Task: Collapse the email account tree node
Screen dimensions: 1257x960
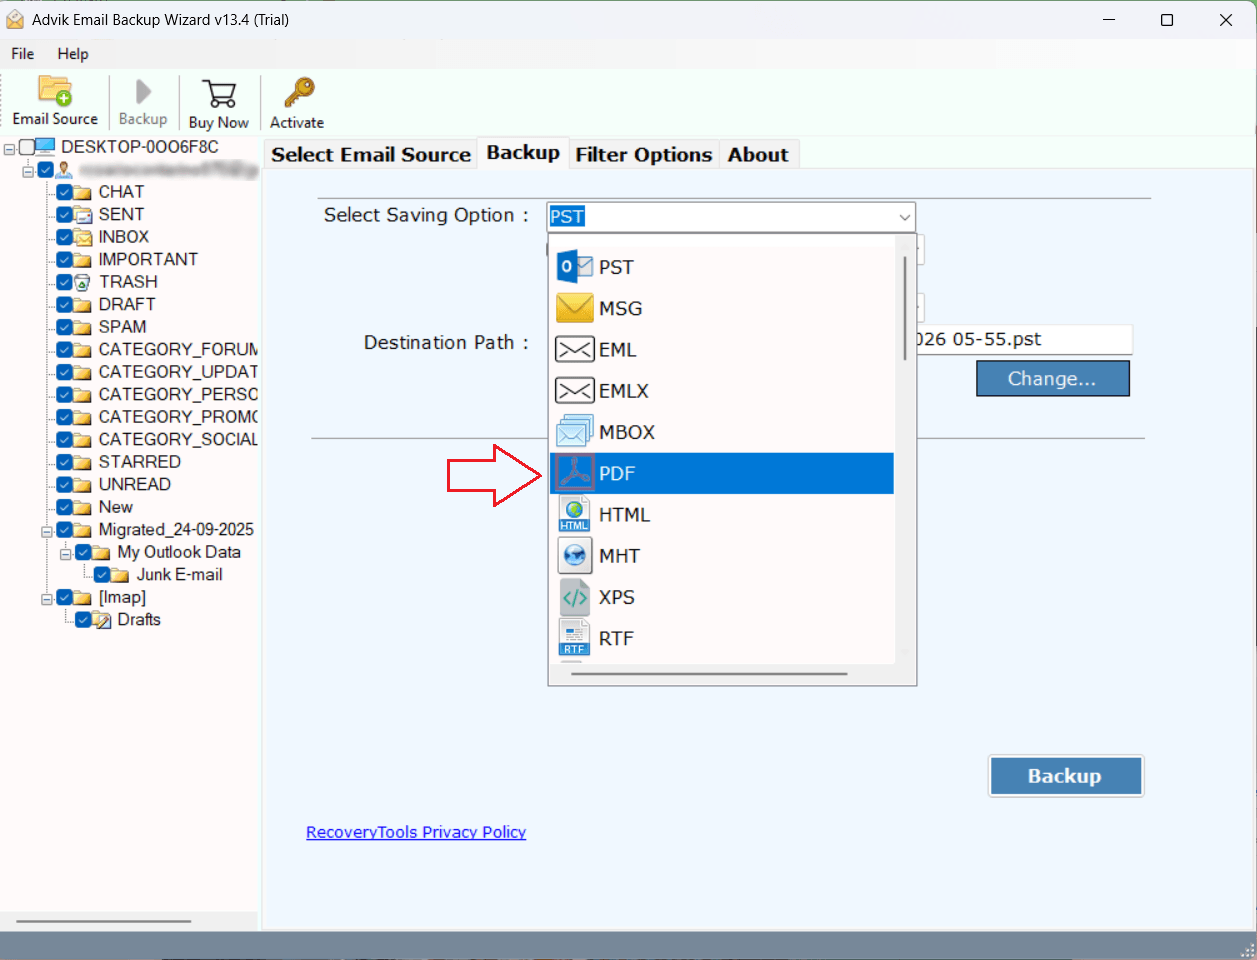Action: [28, 171]
